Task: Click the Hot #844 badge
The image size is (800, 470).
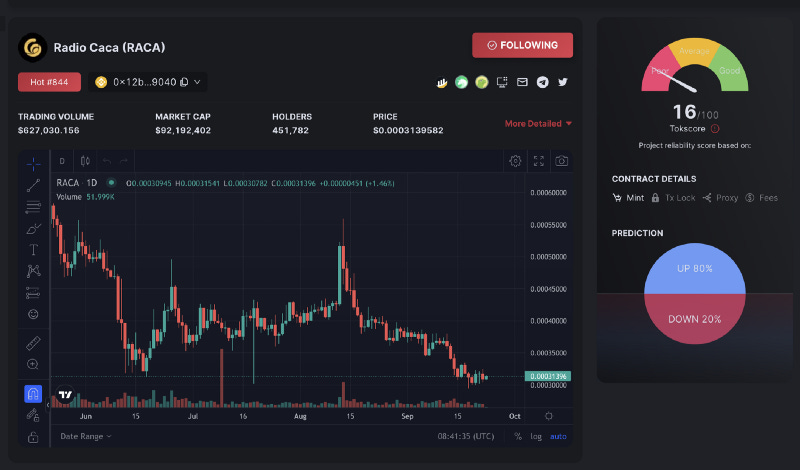Action: tap(49, 82)
